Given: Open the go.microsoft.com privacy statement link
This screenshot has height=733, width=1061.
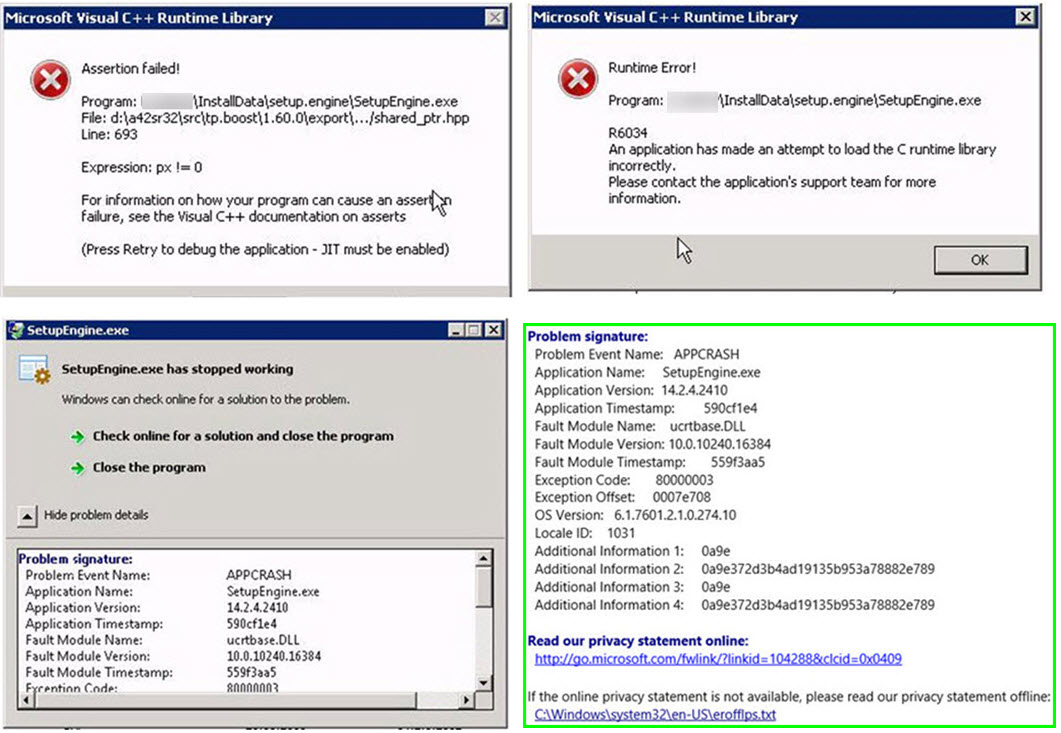Looking at the screenshot, I should 718,659.
